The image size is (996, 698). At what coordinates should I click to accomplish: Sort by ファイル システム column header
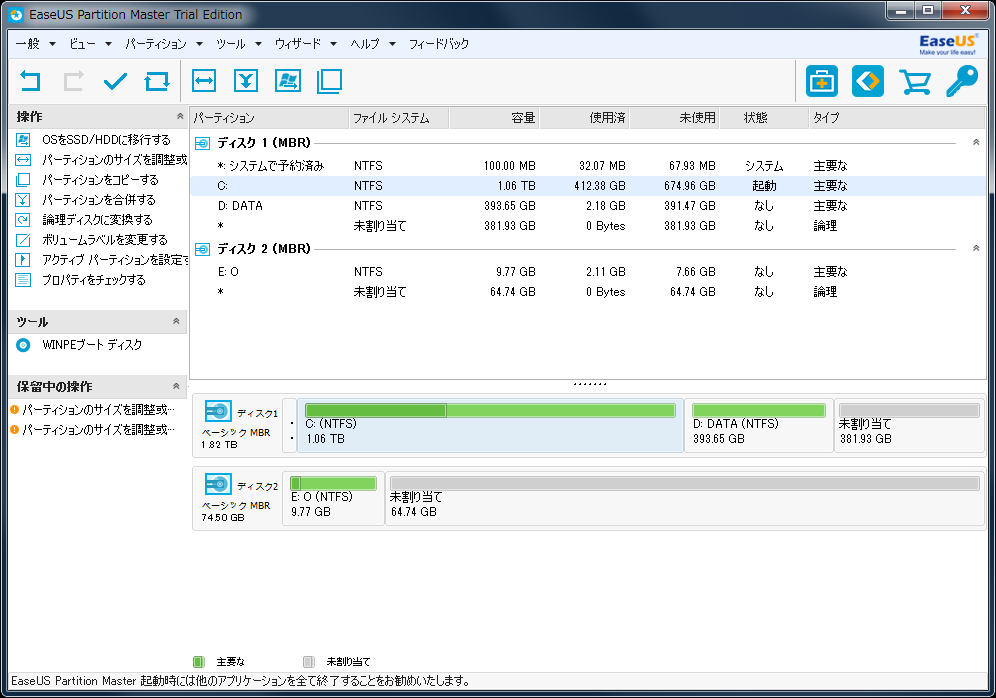(x=399, y=117)
